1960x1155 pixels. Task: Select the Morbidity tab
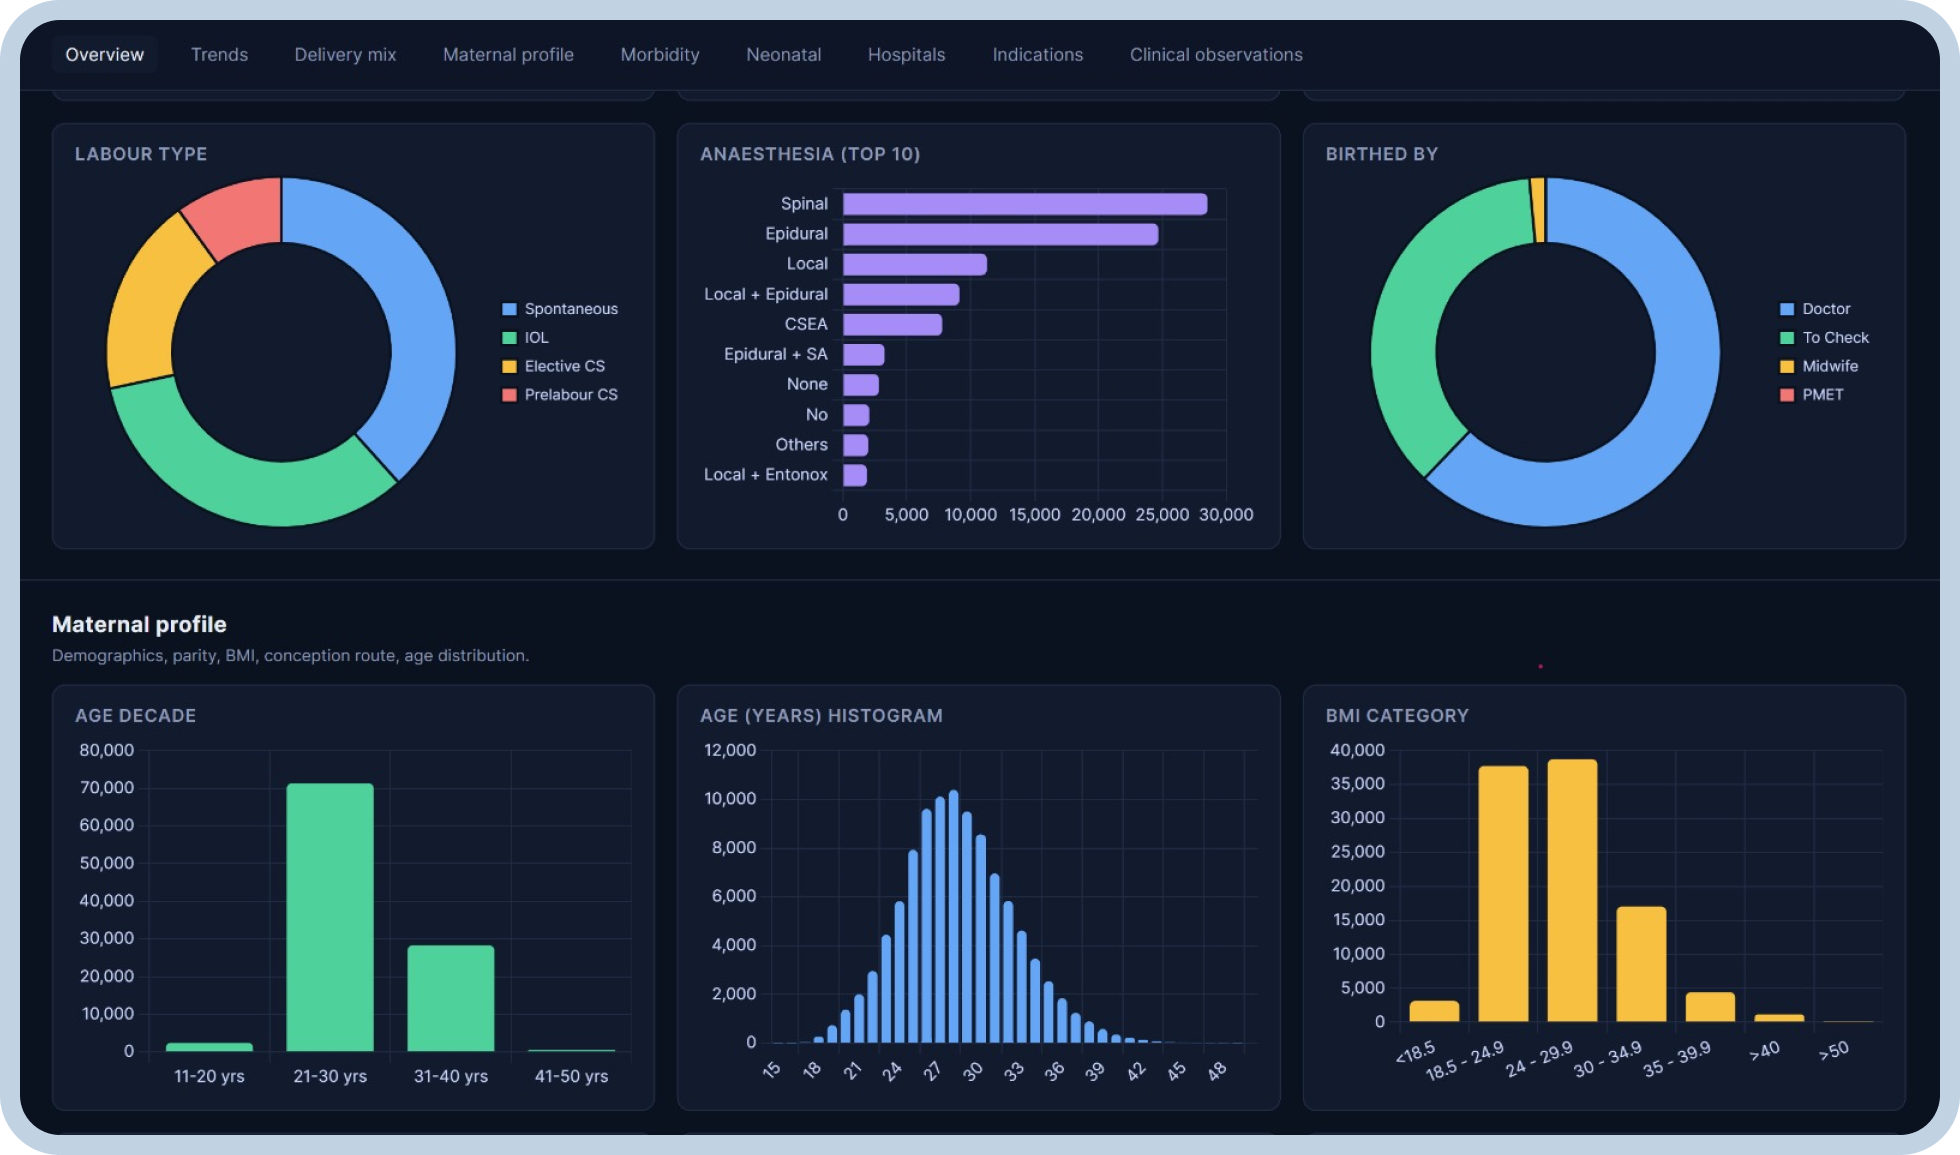point(660,55)
